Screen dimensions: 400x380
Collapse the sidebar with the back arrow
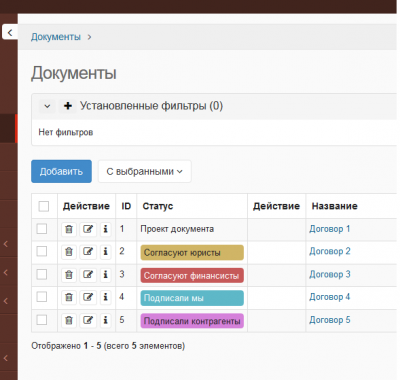(x=10, y=32)
